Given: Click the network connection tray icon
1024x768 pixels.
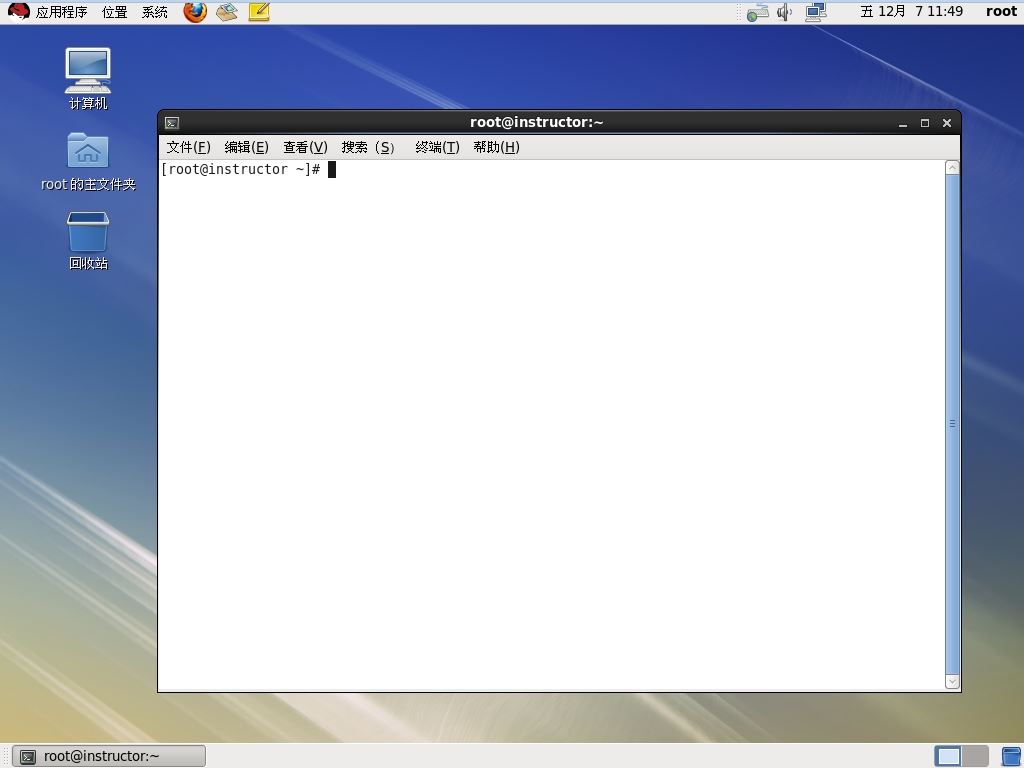Looking at the screenshot, I should click(816, 12).
